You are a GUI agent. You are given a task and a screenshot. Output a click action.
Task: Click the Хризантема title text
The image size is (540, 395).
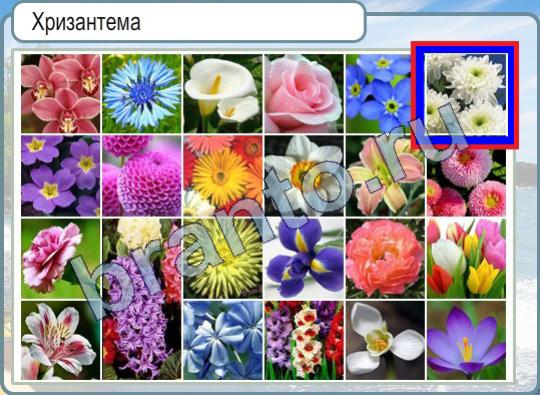click(86, 22)
